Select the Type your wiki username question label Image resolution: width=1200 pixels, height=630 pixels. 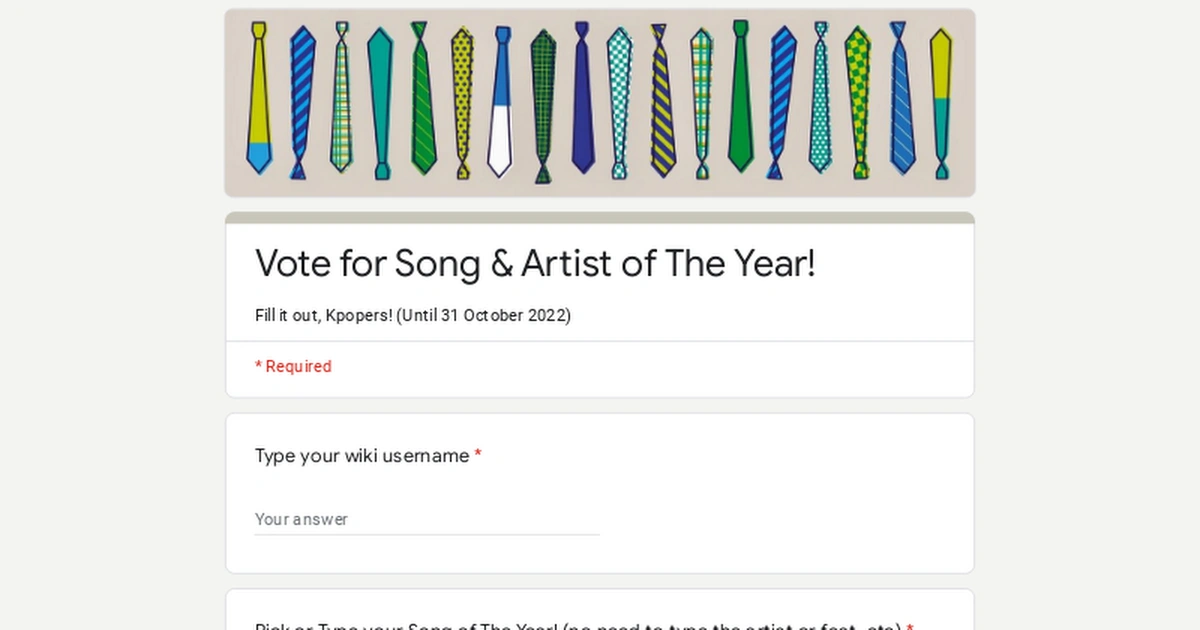tap(360, 455)
